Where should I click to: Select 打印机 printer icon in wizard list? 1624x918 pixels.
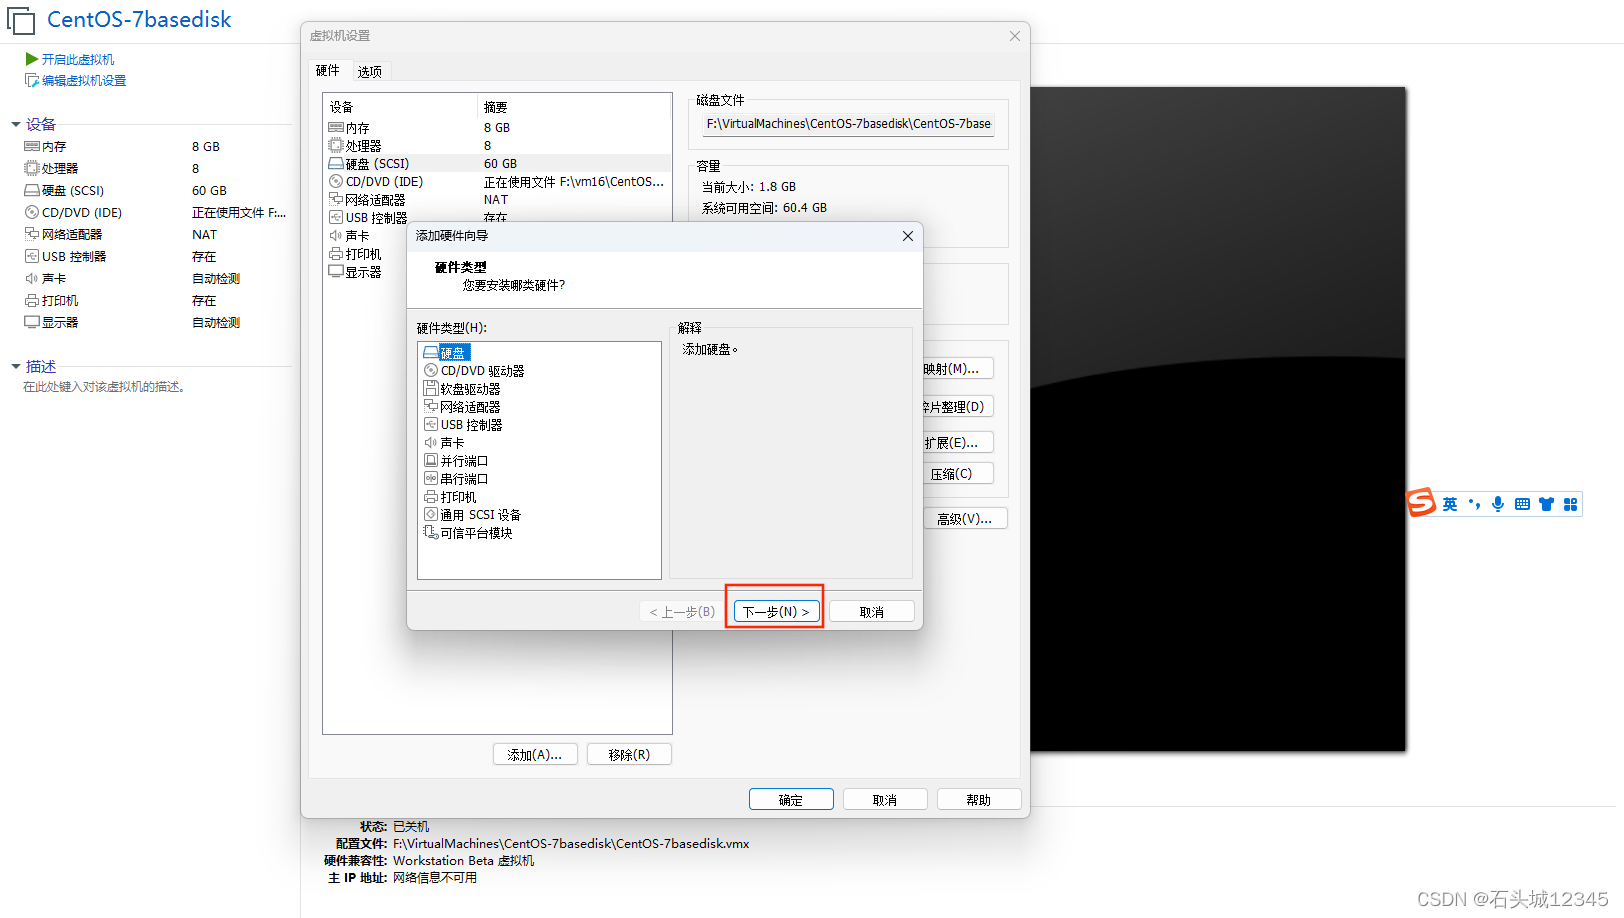point(431,497)
